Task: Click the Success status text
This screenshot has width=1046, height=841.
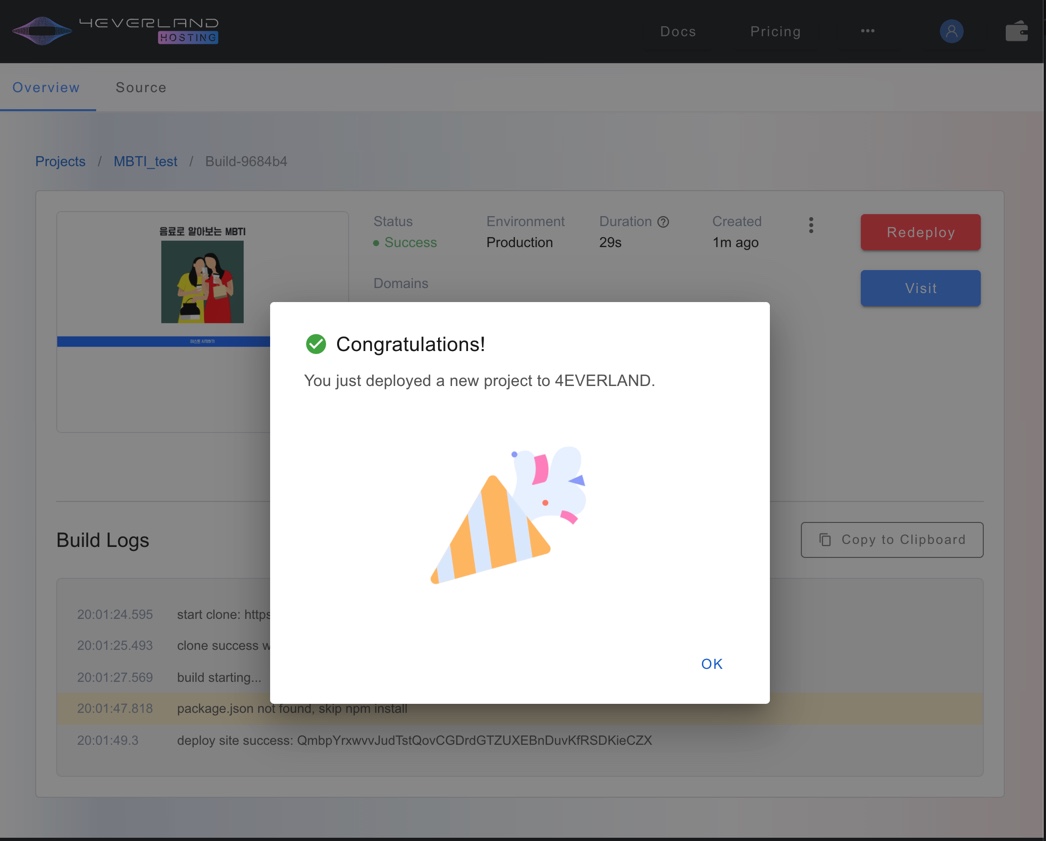Action: click(x=410, y=243)
